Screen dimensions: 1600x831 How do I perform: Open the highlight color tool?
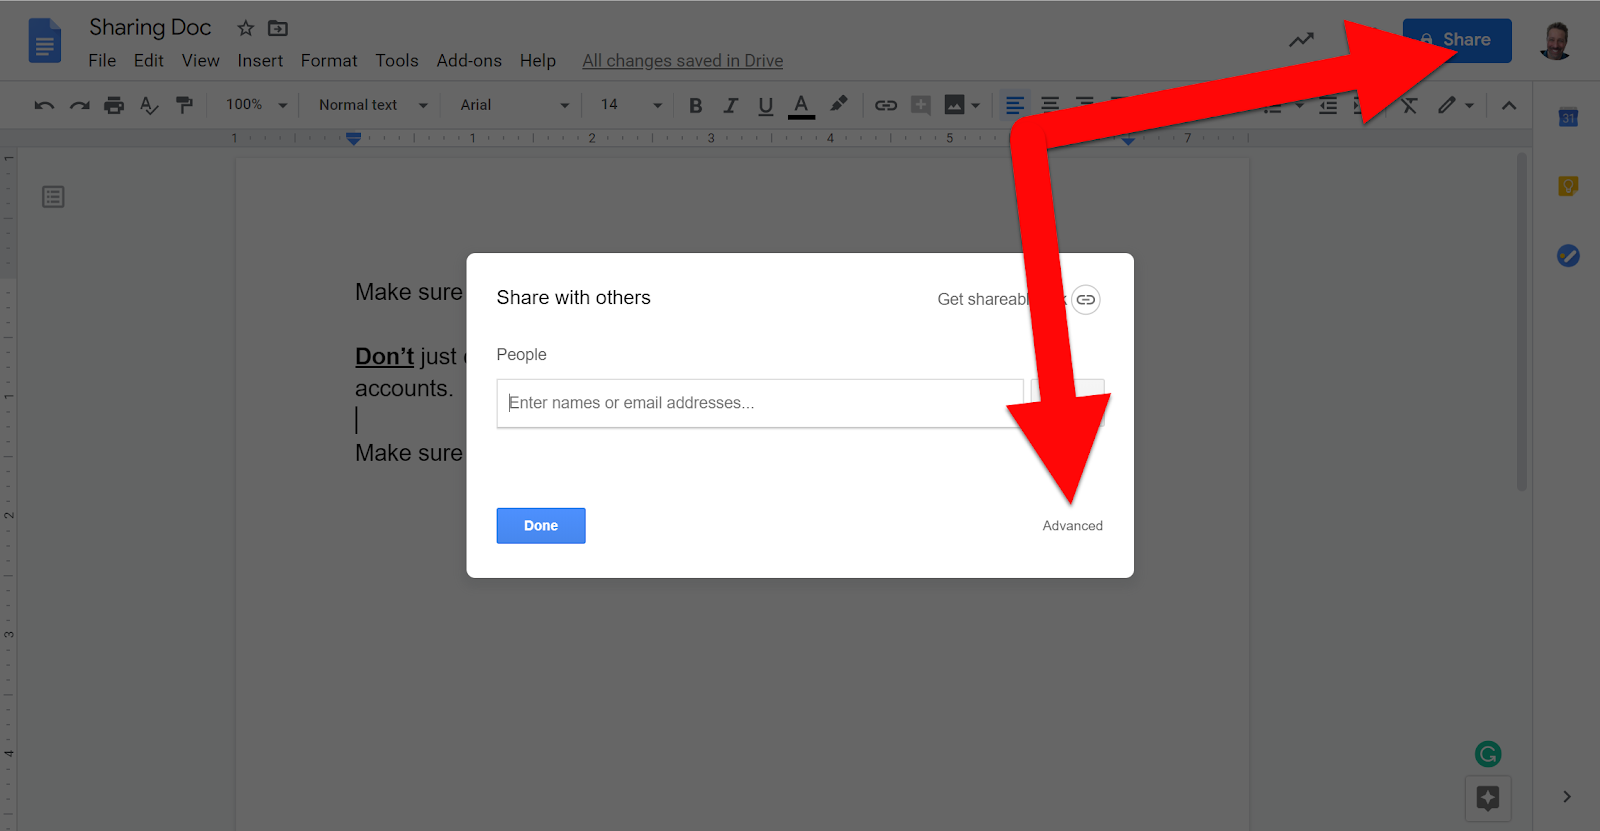click(x=839, y=104)
